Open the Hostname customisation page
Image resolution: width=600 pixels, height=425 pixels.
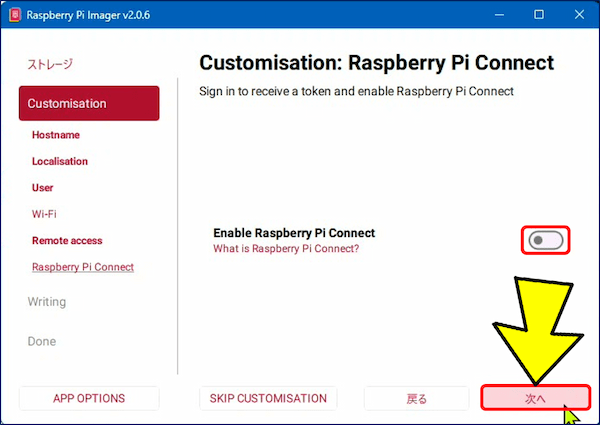point(56,135)
